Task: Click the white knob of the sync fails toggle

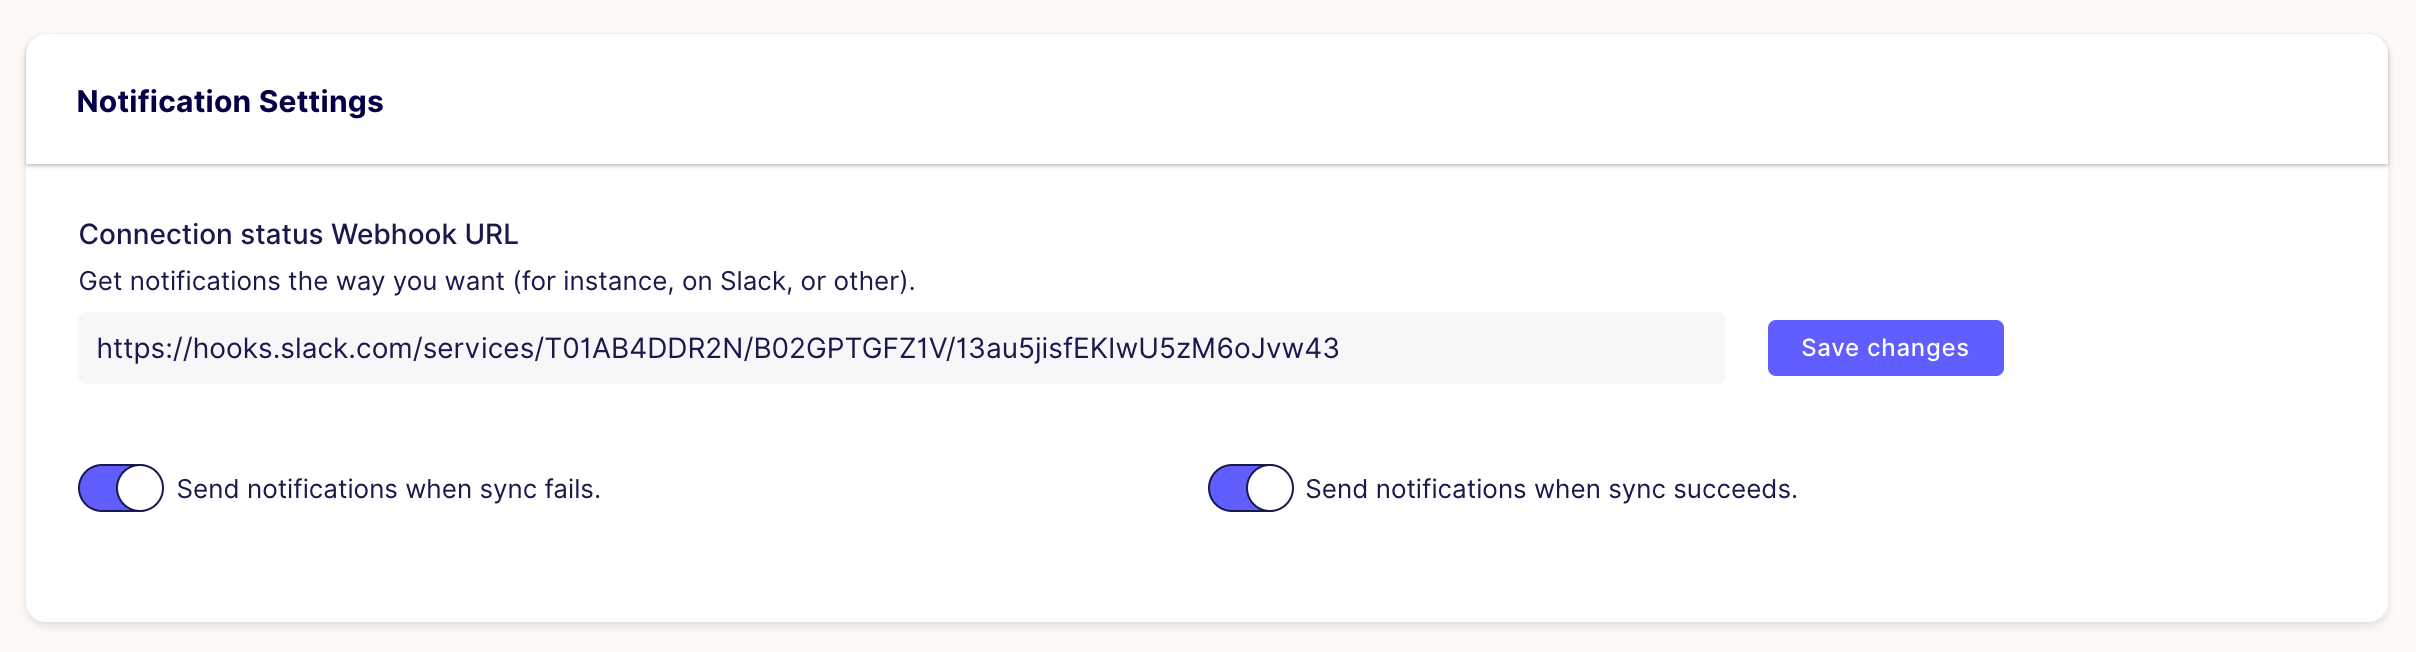Action: (x=140, y=488)
